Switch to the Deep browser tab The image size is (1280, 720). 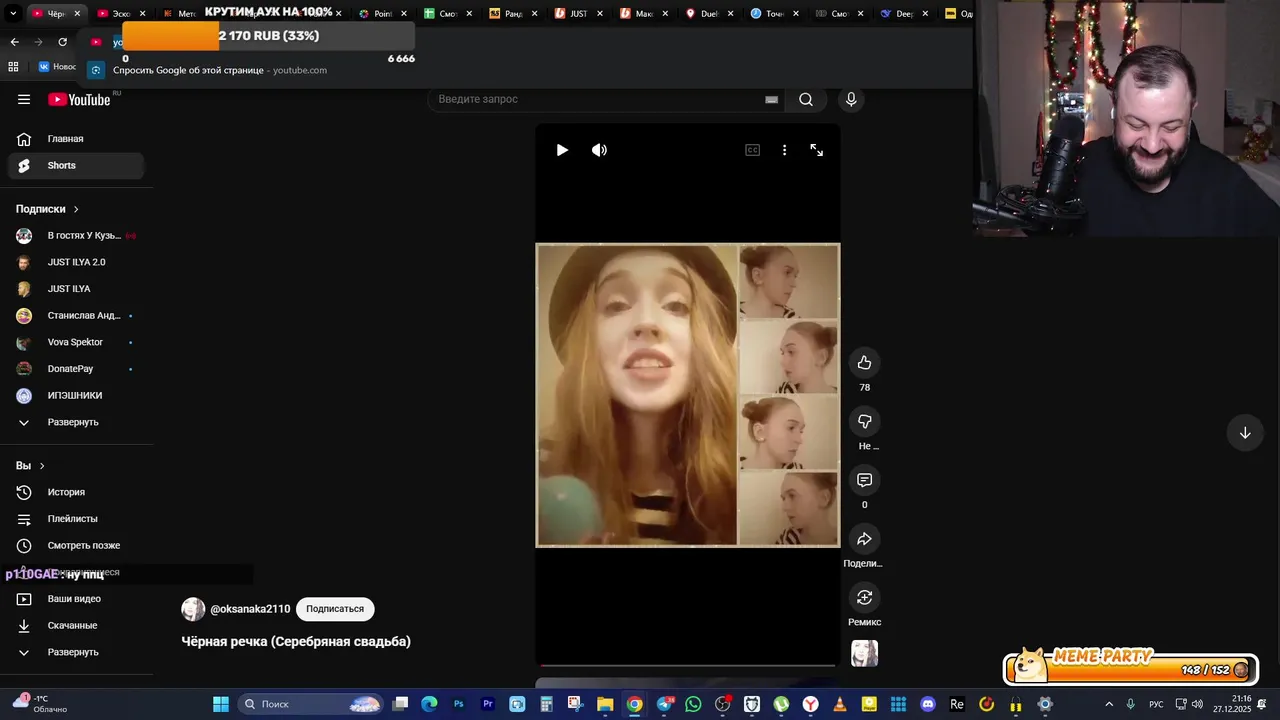pos(905,14)
